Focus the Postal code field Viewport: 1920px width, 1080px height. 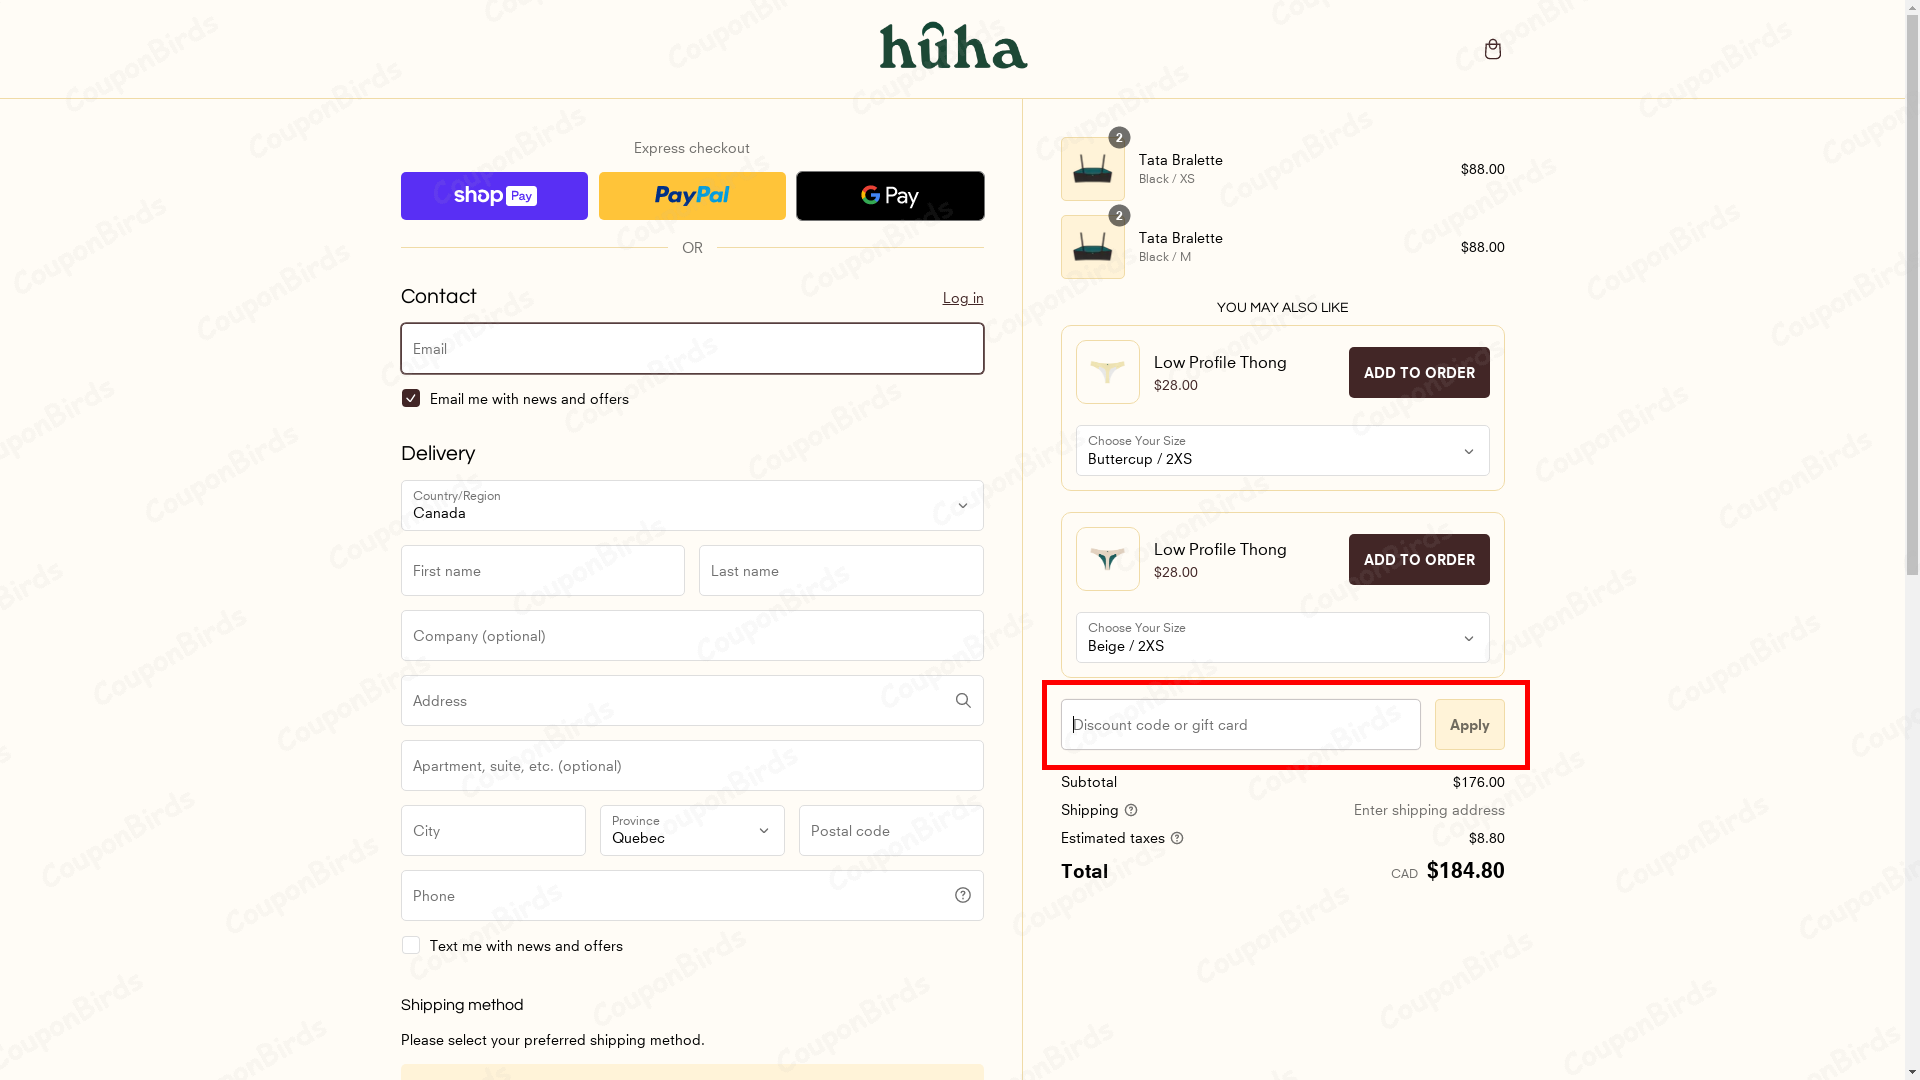891,830
